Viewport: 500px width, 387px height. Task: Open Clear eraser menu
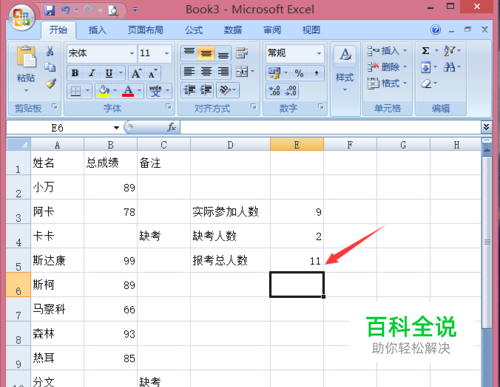[x=429, y=83]
